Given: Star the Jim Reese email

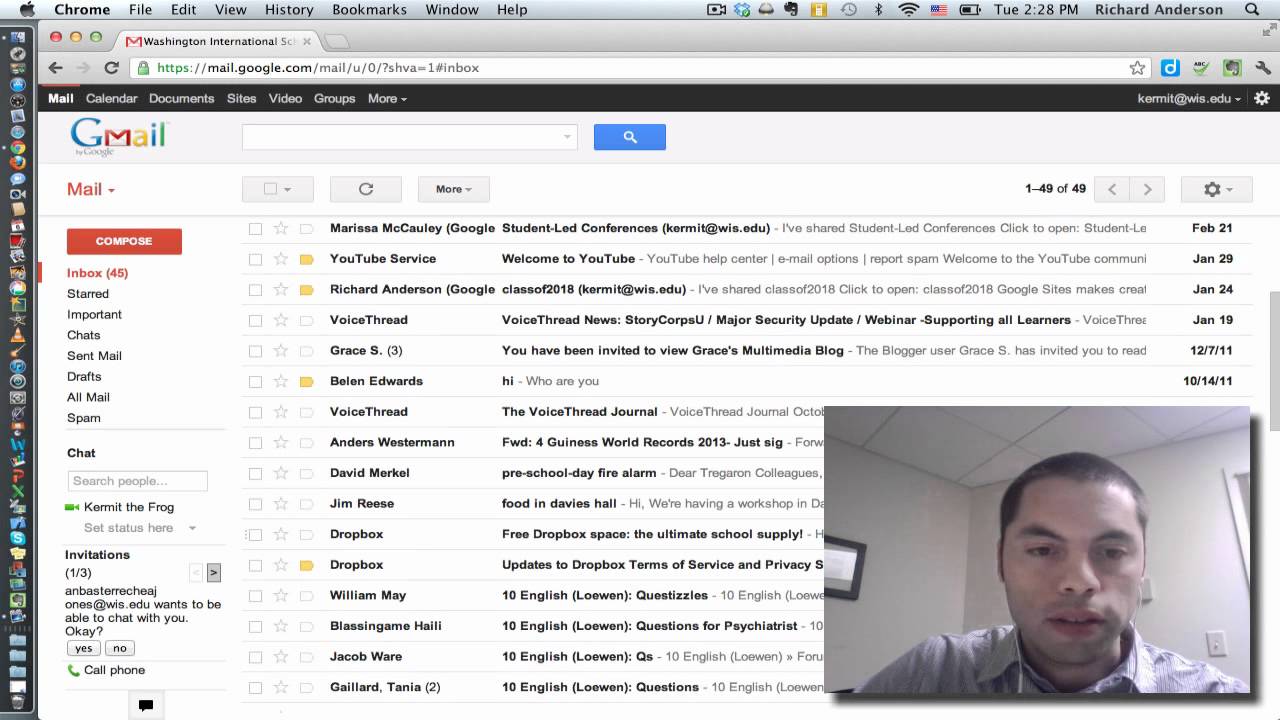Looking at the screenshot, I should [x=281, y=503].
